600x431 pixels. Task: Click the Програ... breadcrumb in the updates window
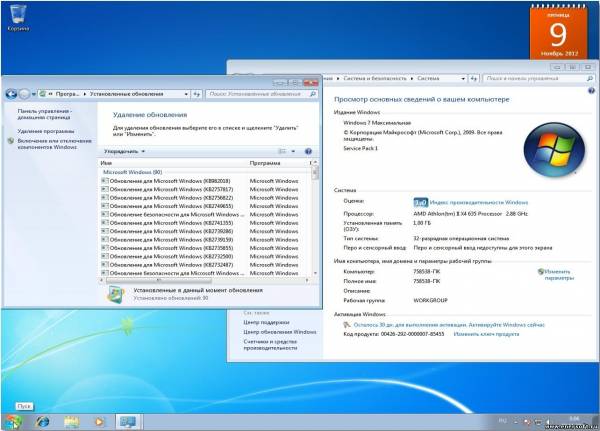67,94
